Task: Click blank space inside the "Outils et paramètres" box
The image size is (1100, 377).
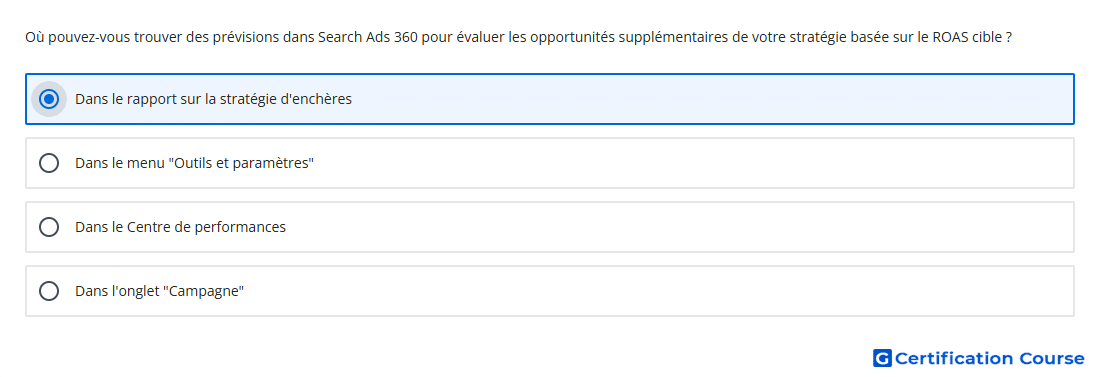Action: 702,163
